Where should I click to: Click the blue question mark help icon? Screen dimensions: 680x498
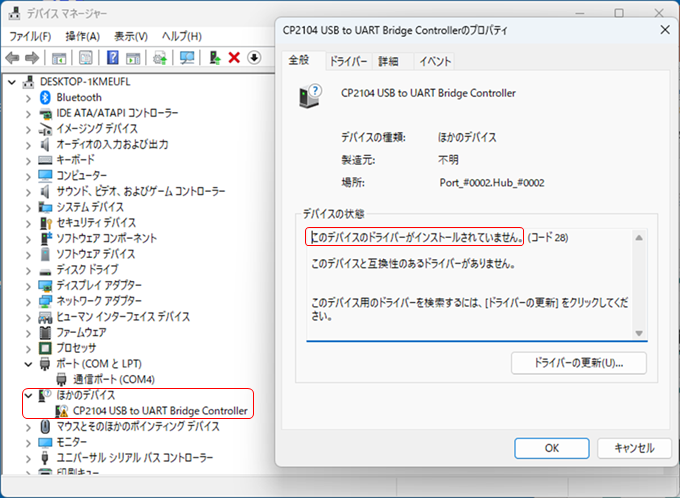tap(113, 58)
